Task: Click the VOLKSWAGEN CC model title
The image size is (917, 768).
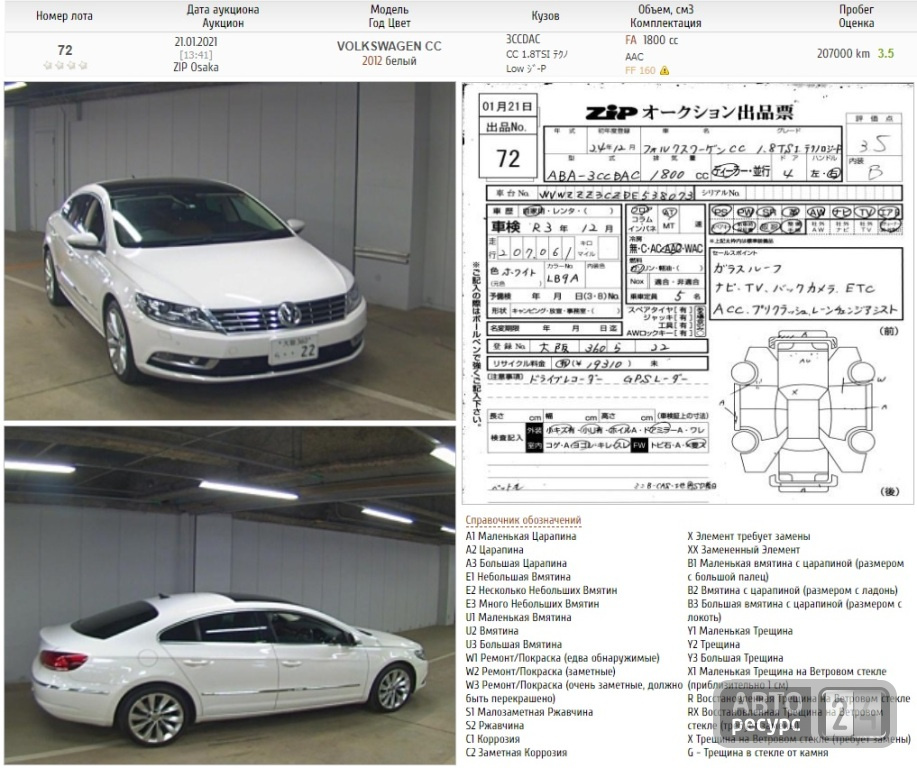Action: pyautogui.click(x=389, y=46)
